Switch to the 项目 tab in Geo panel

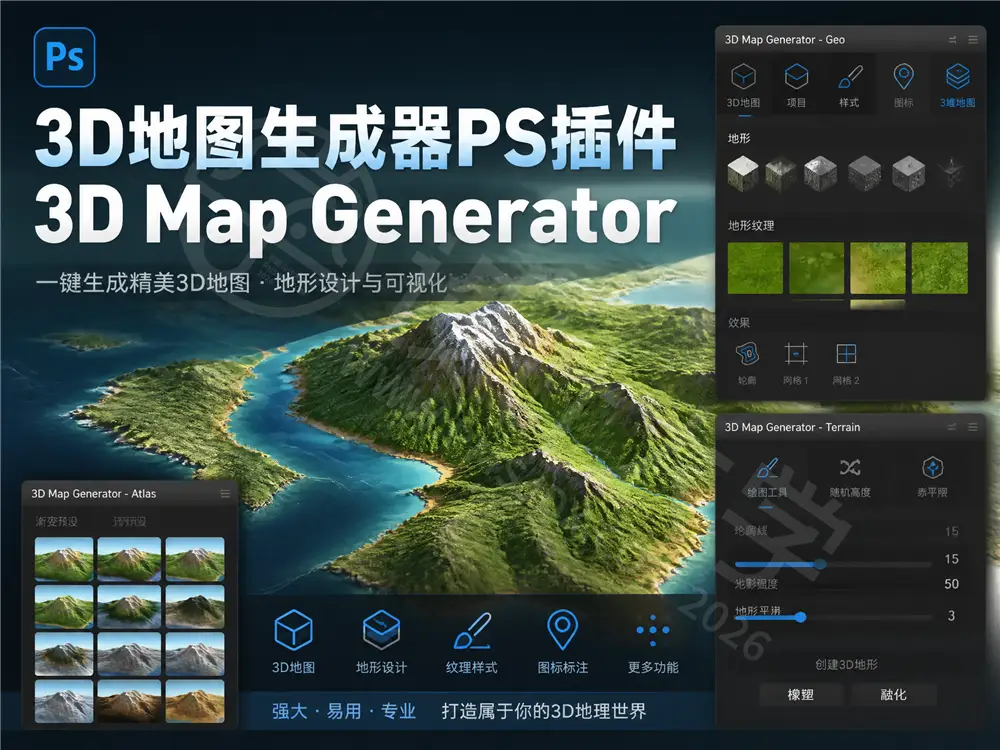tap(796, 85)
